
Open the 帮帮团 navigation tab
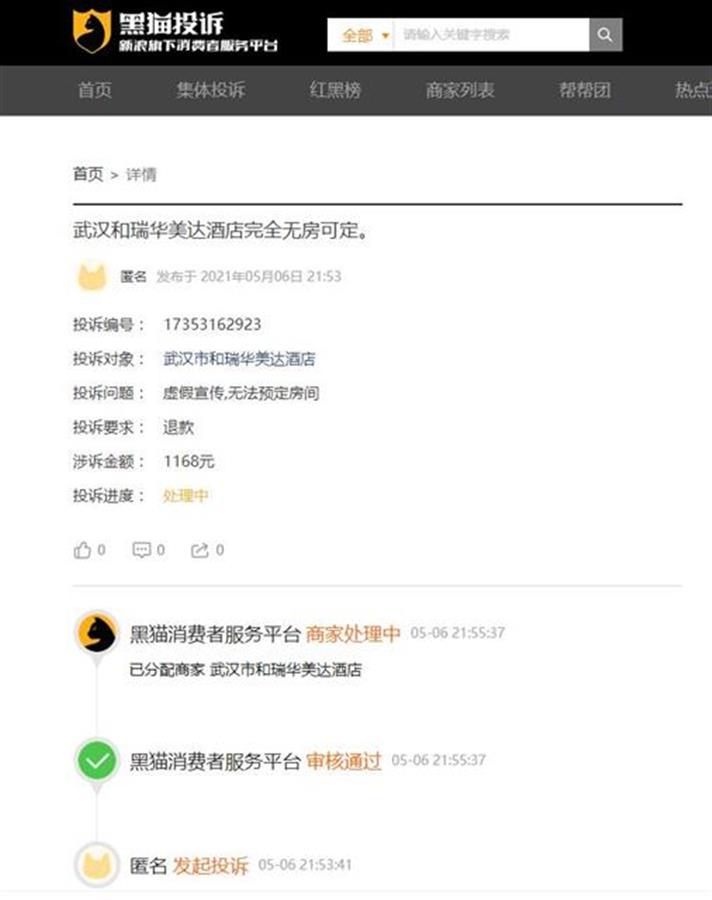click(x=585, y=90)
